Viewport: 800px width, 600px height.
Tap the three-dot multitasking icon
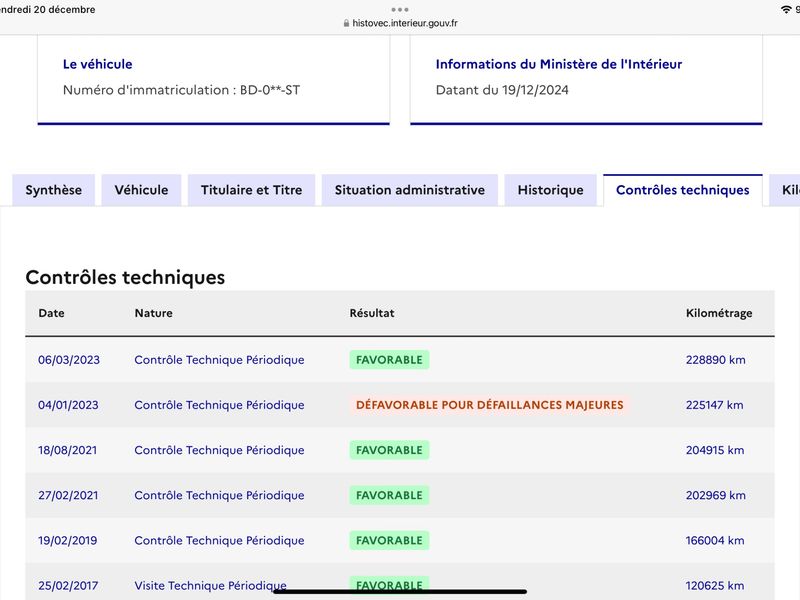pyautogui.click(x=399, y=9)
